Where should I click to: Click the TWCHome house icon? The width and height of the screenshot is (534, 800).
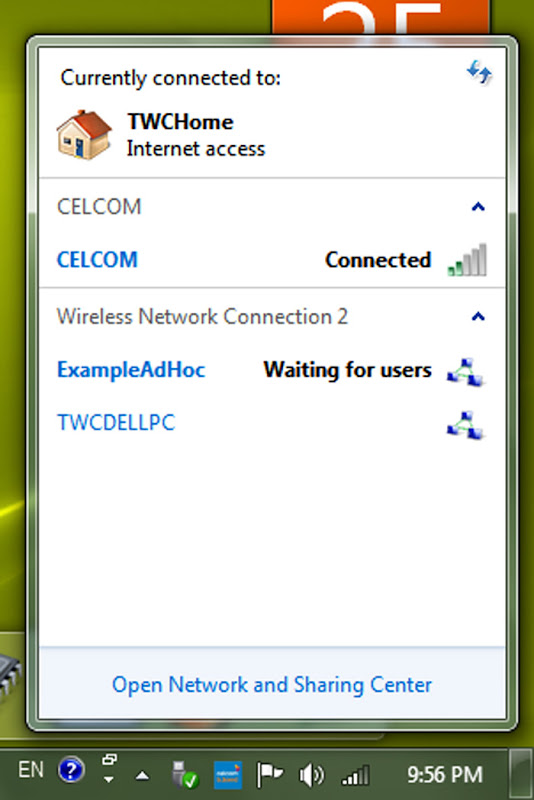(x=84, y=135)
